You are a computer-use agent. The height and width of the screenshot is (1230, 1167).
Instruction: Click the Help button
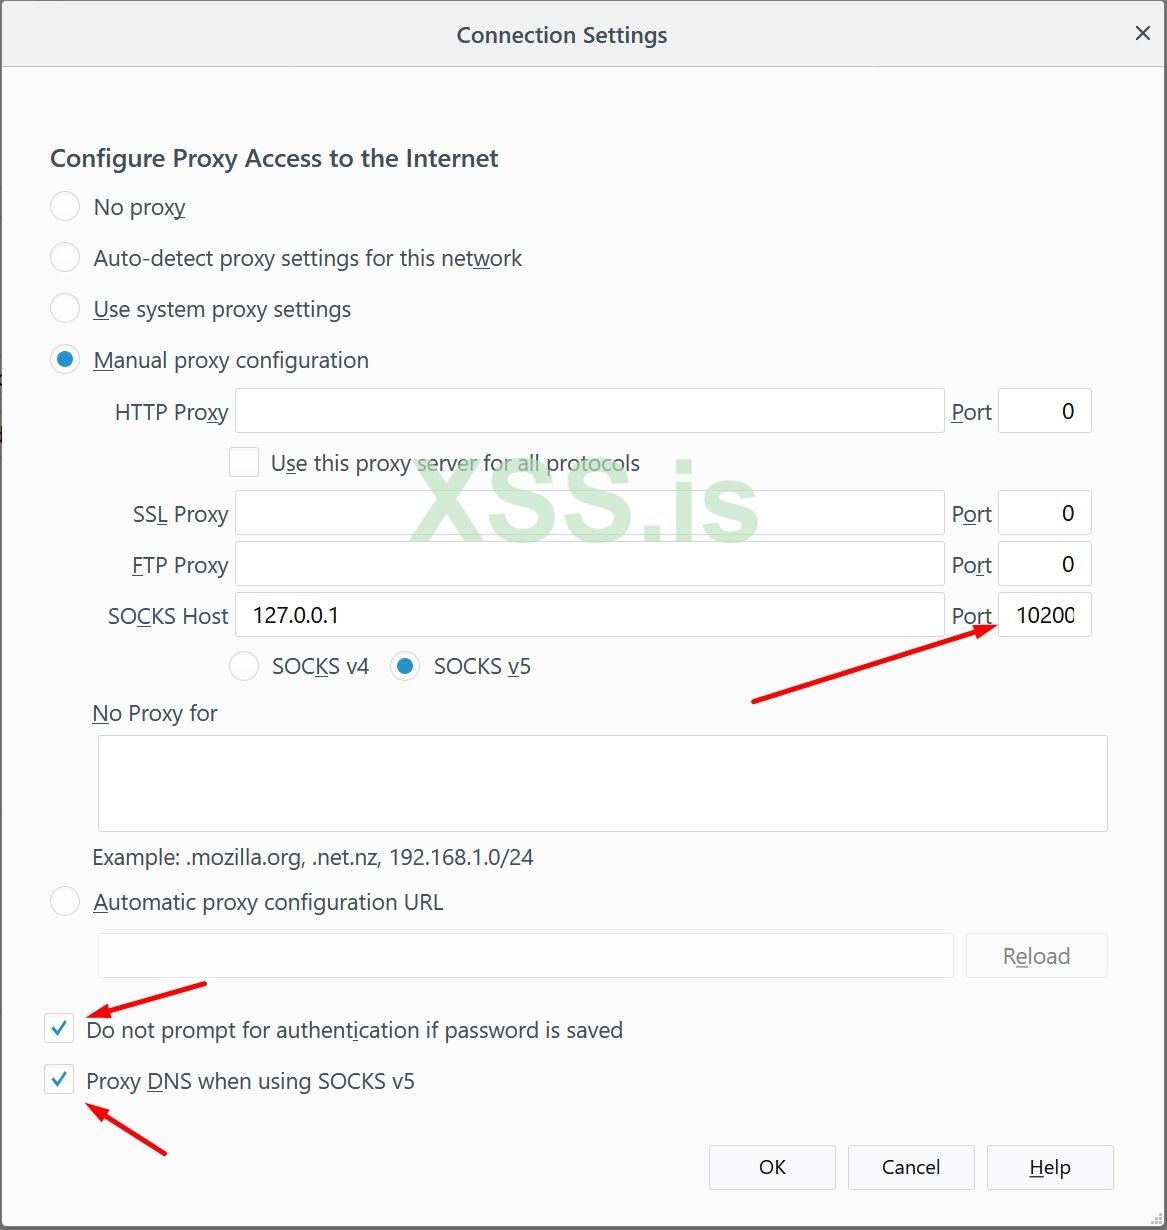pos(1049,1167)
